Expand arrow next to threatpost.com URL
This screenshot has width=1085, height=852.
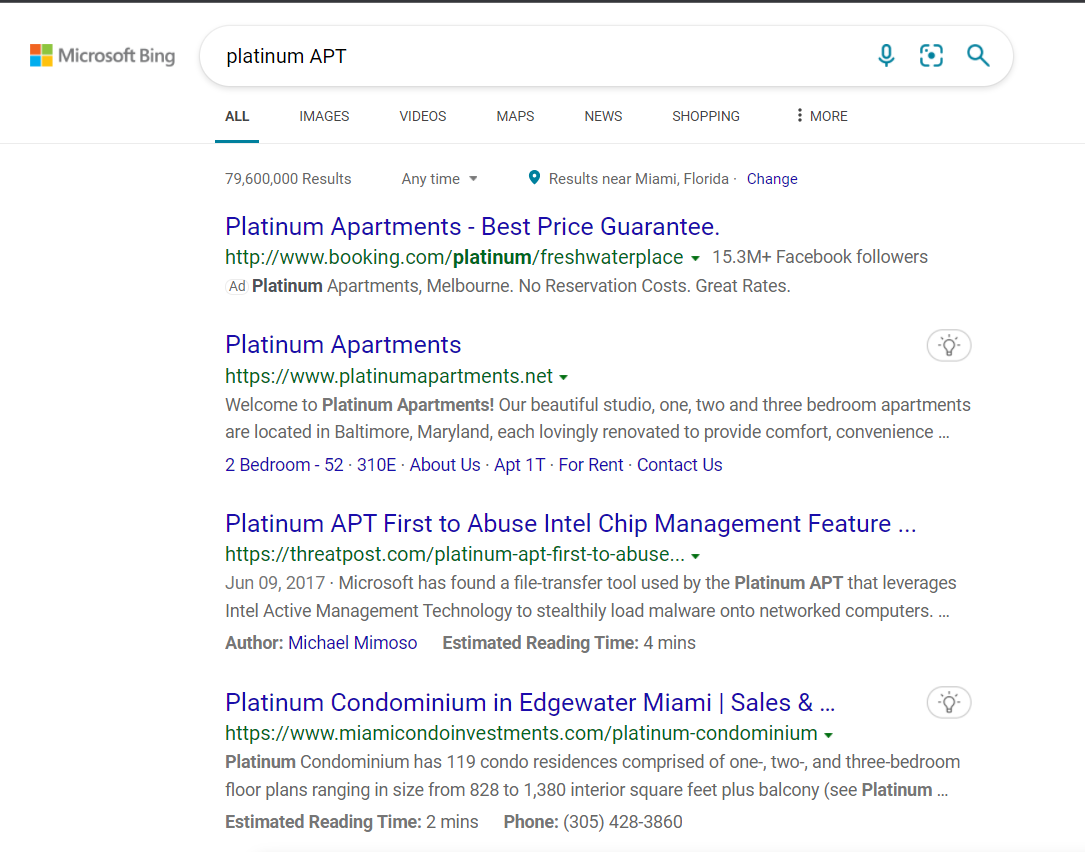pyautogui.click(x=696, y=556)
